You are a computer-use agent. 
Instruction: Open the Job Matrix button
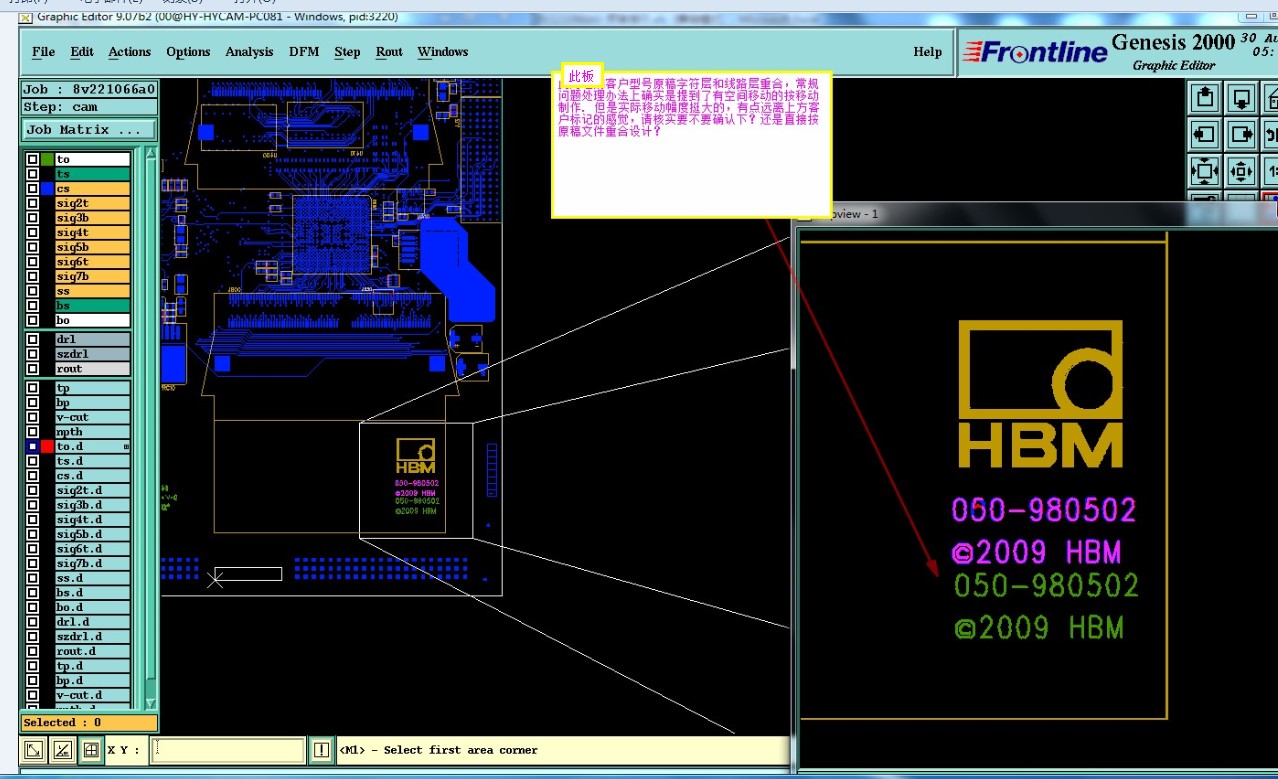pyautogui.click(x=88, y=130)
